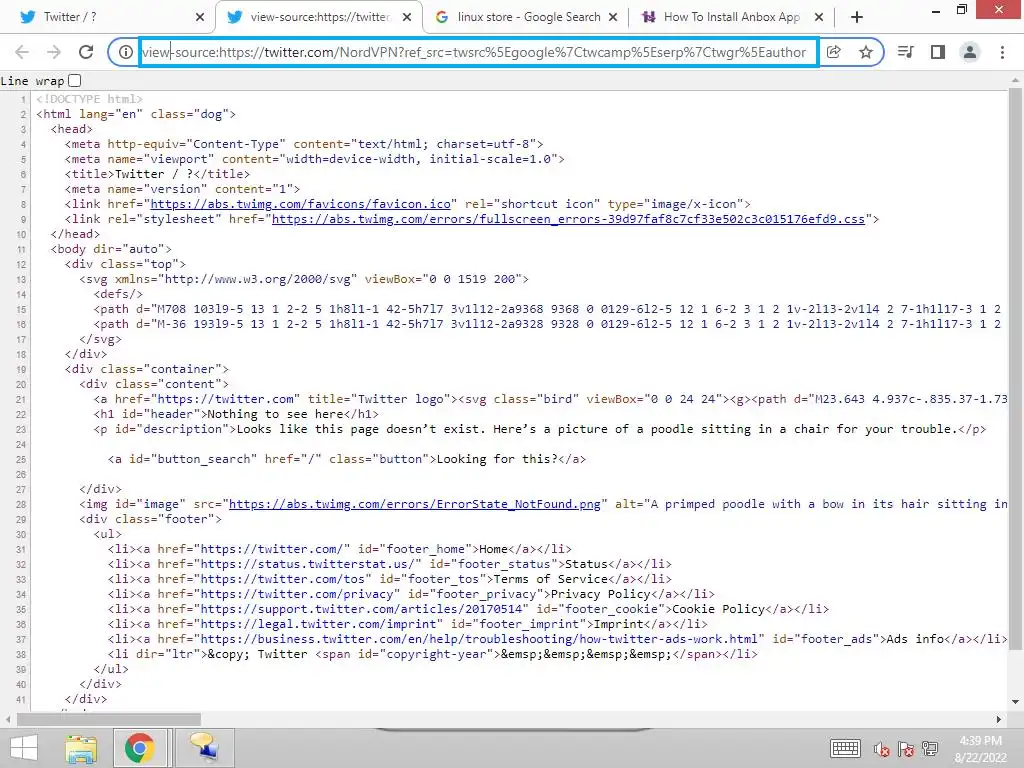Viewport: 1024px width, 768px height.
Task: Click the 'Terms of Service' text on line 33
Action: tap(551, 579)
